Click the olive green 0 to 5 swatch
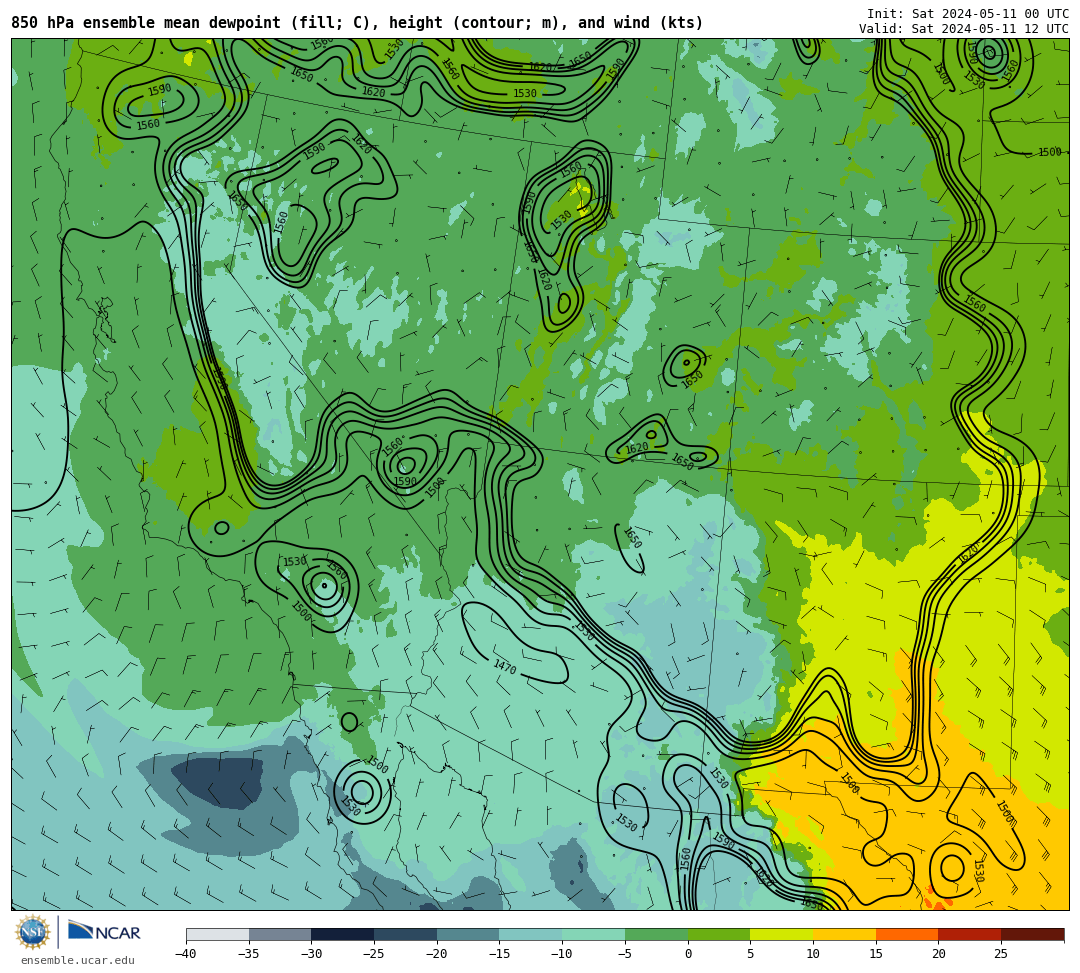This screenshot has width=1080, height=973. click(719, 934)
